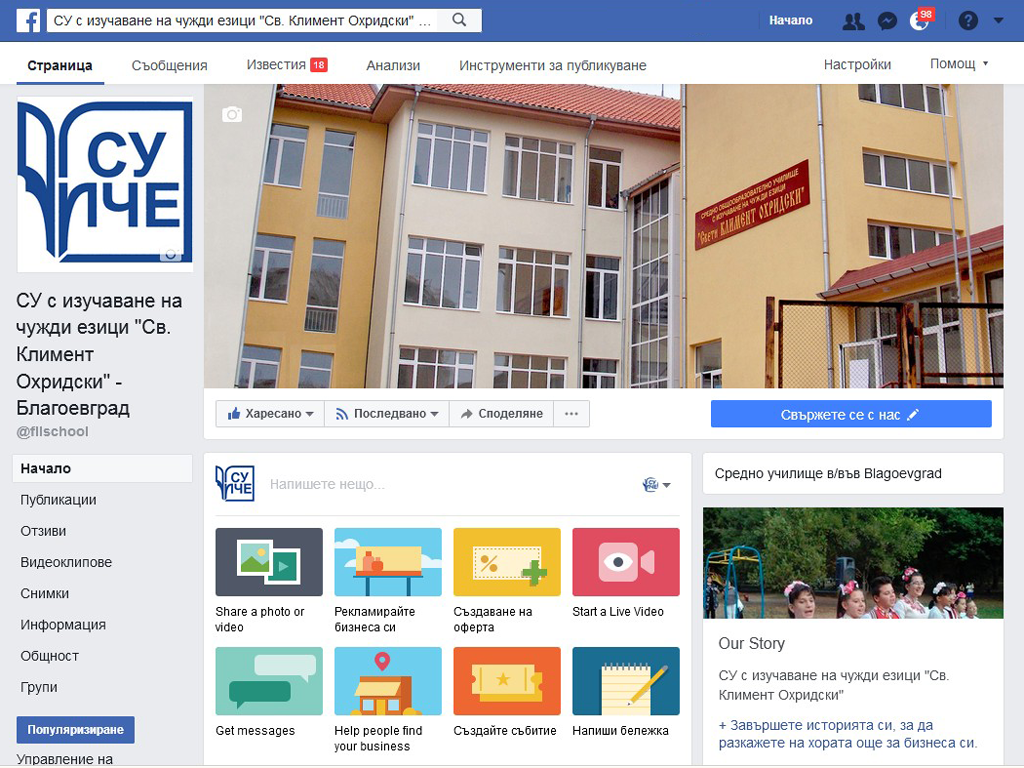Open the Известия tab

[287, 65]
